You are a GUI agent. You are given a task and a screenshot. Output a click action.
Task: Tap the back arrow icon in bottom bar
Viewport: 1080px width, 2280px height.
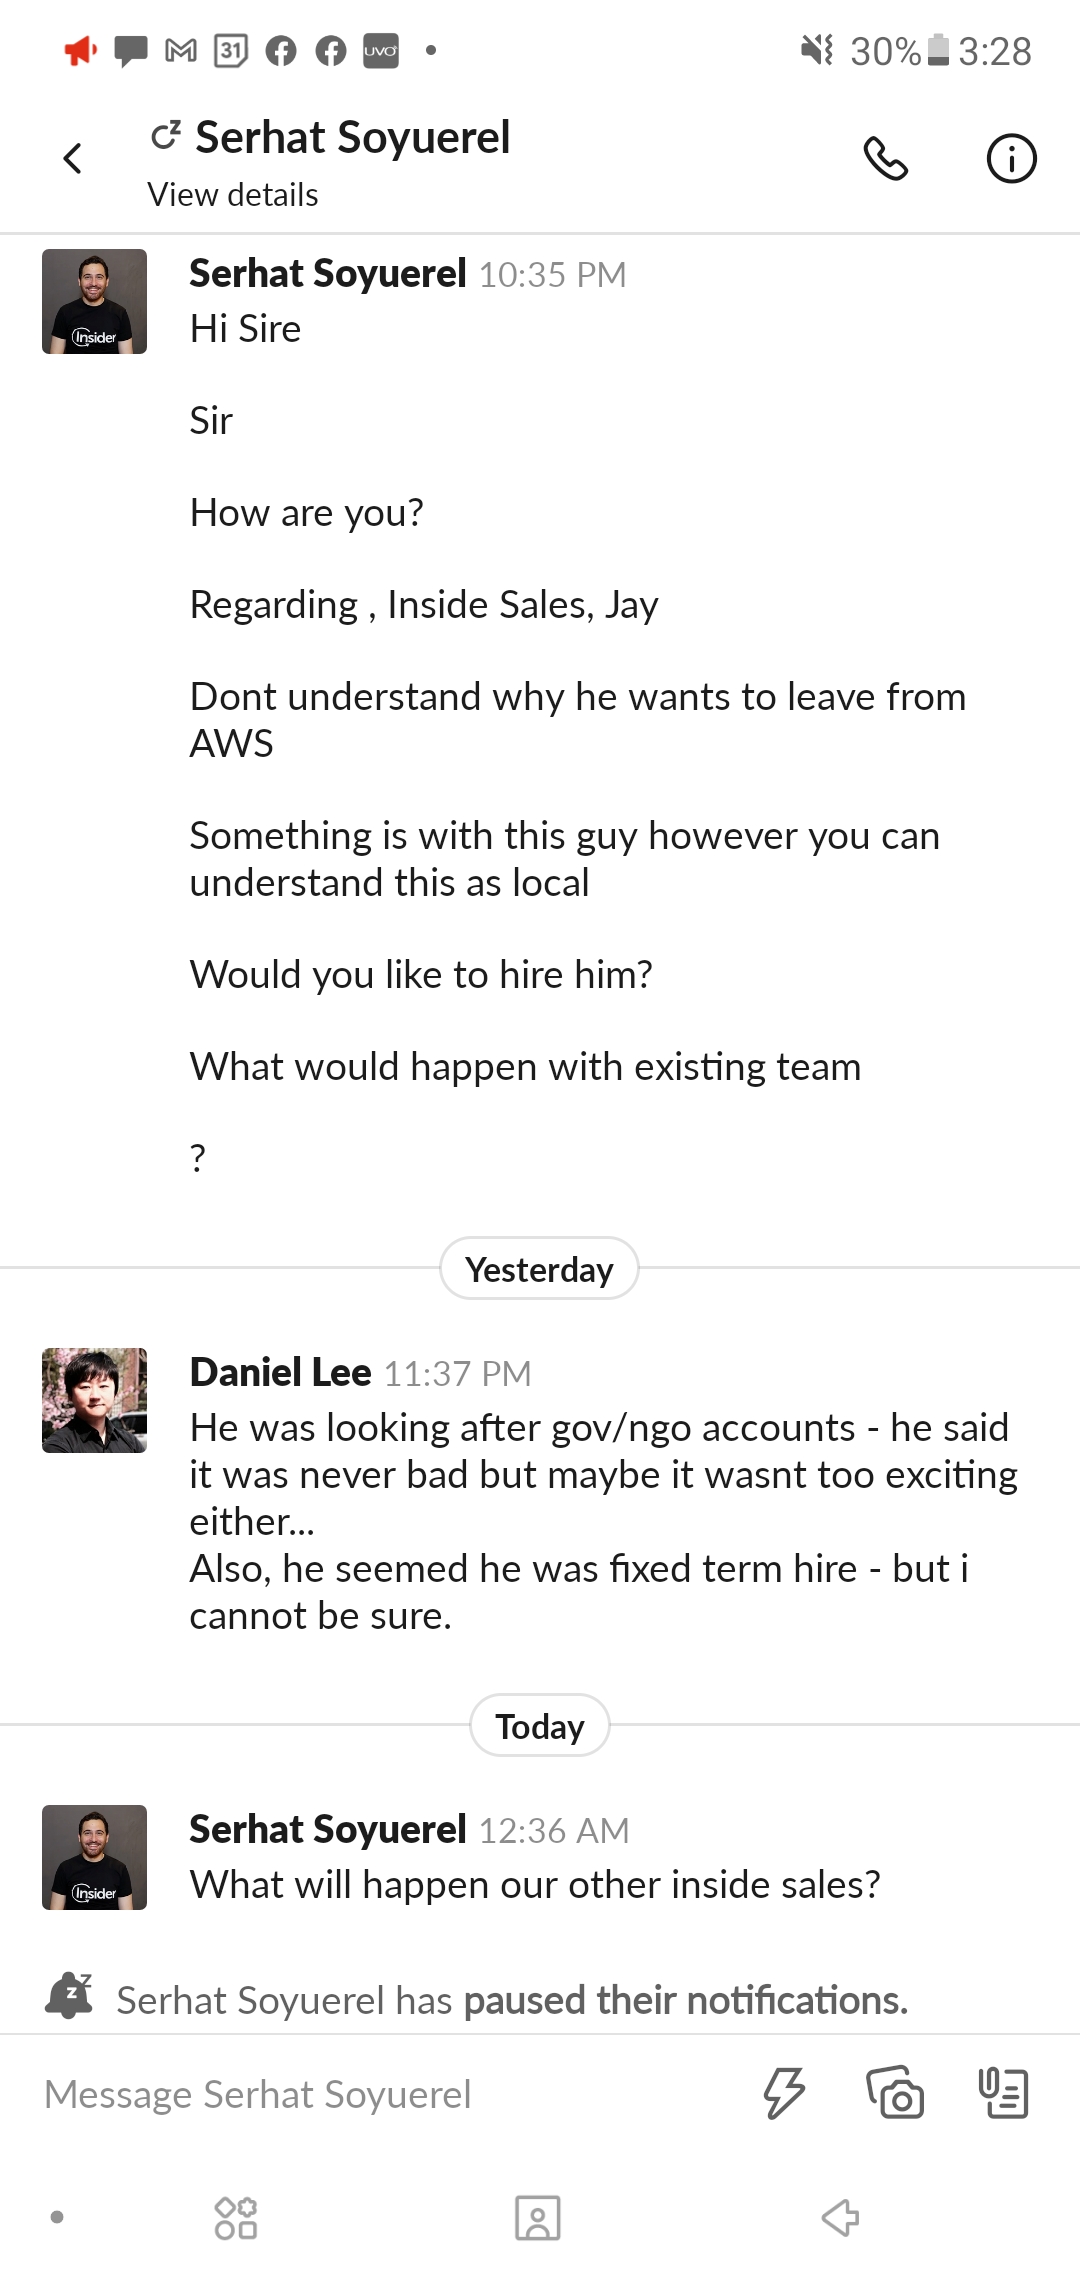(x=840, y=2218)
